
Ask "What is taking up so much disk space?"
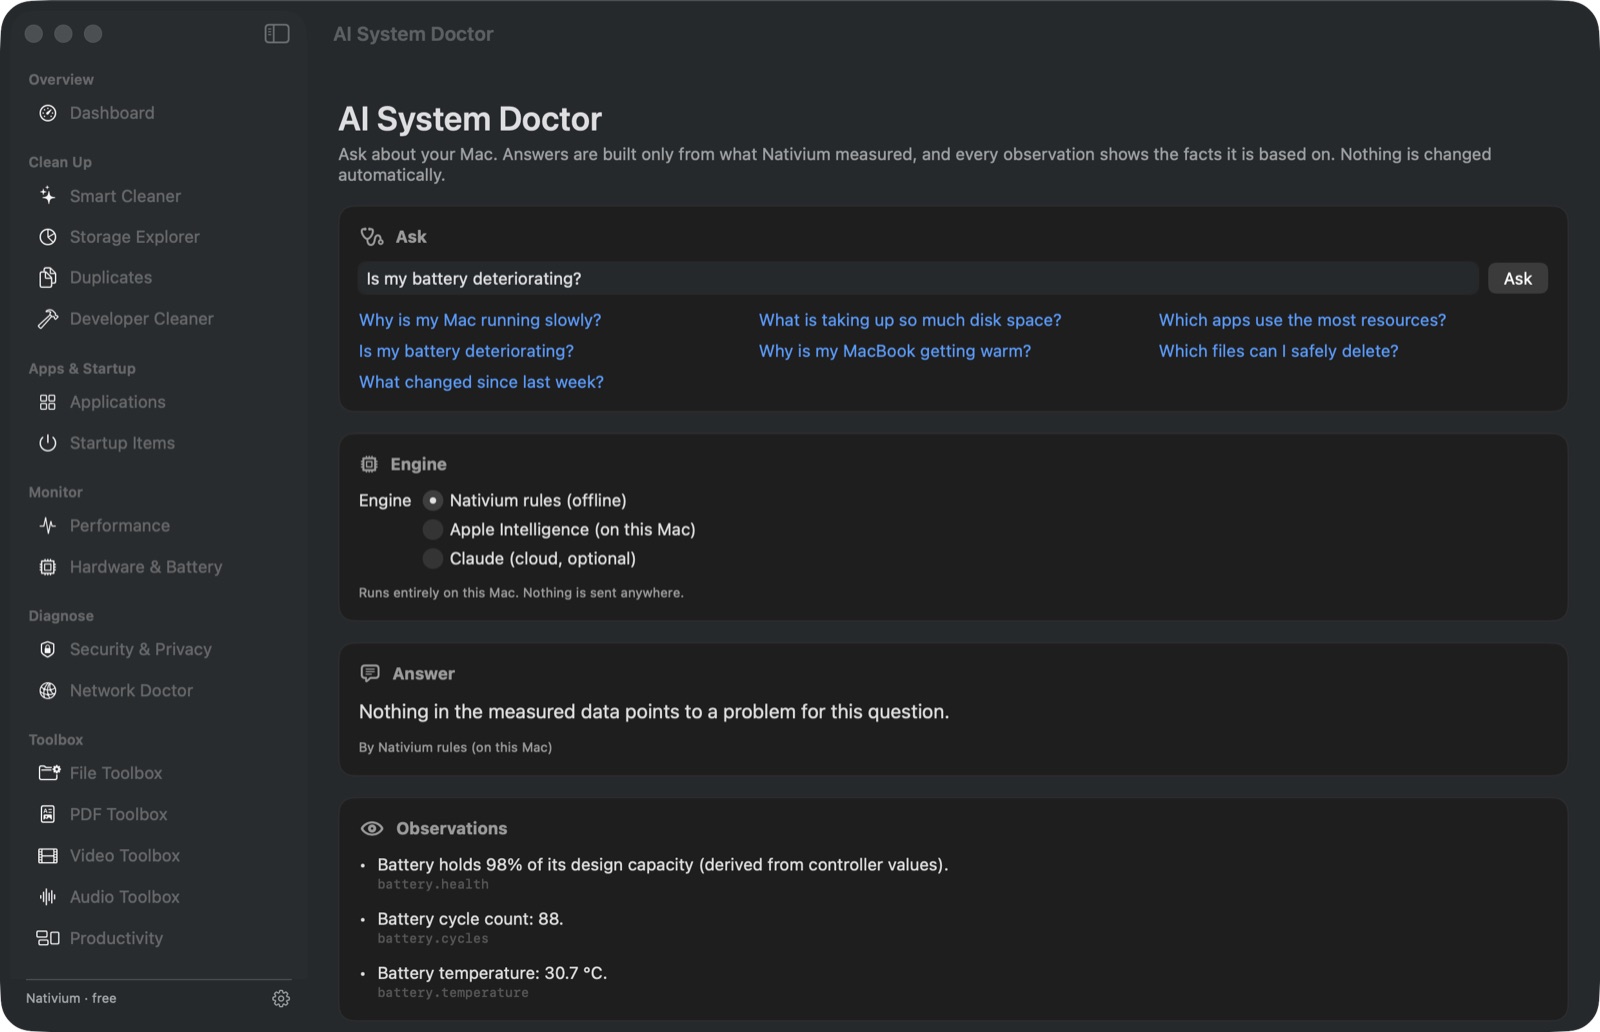[x=910, y=320]
